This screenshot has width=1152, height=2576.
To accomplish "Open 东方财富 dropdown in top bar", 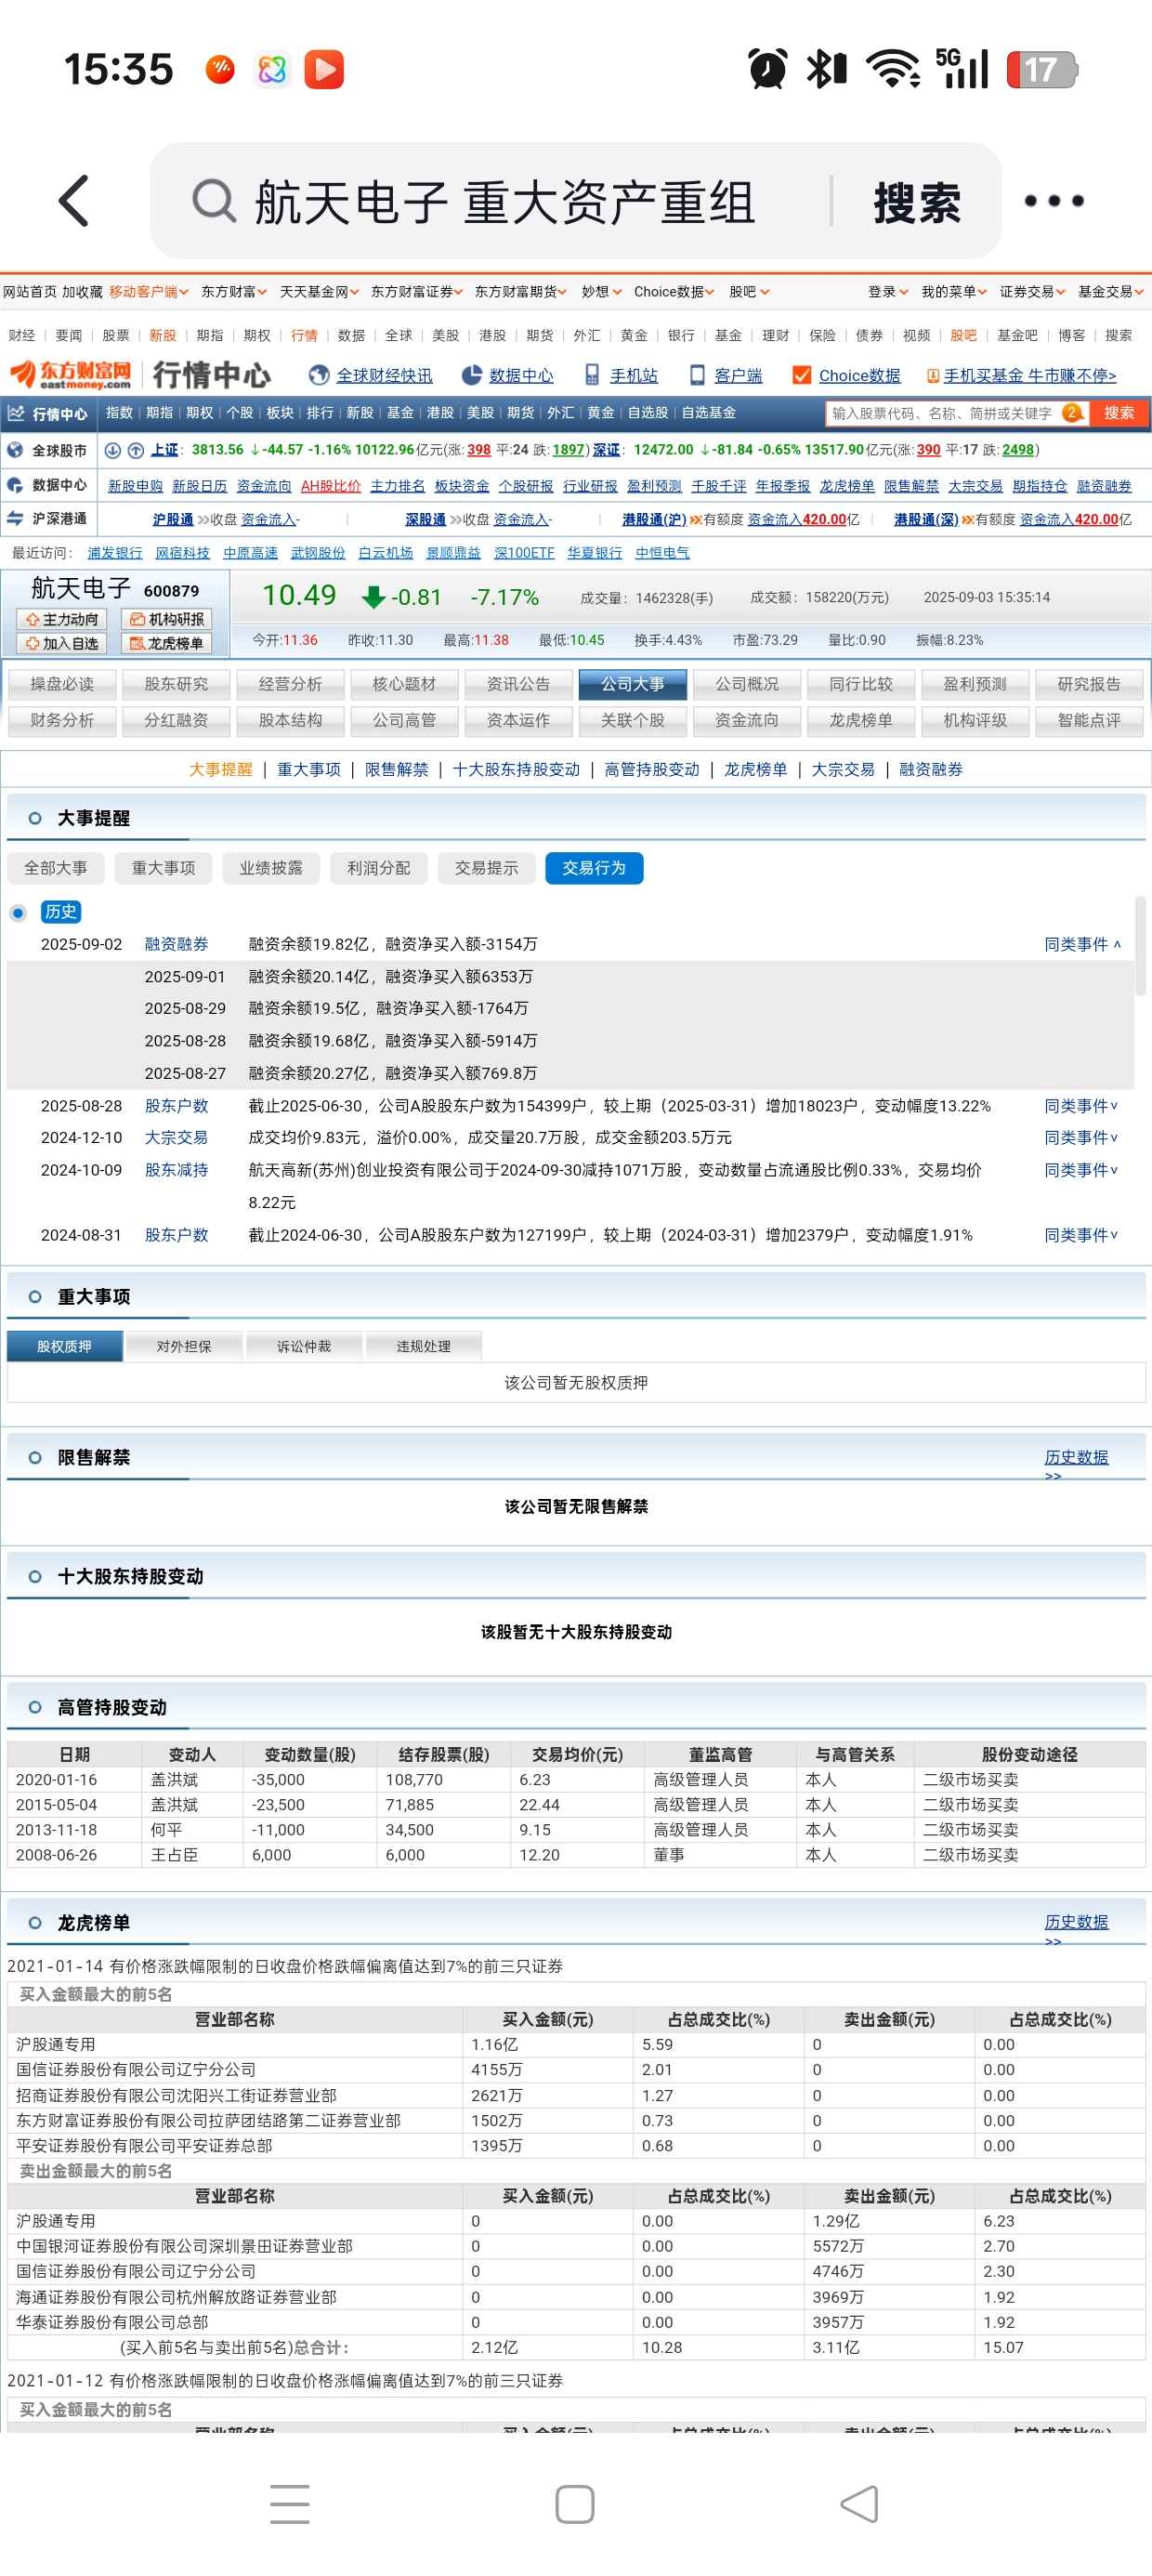I will coord(234,292).
